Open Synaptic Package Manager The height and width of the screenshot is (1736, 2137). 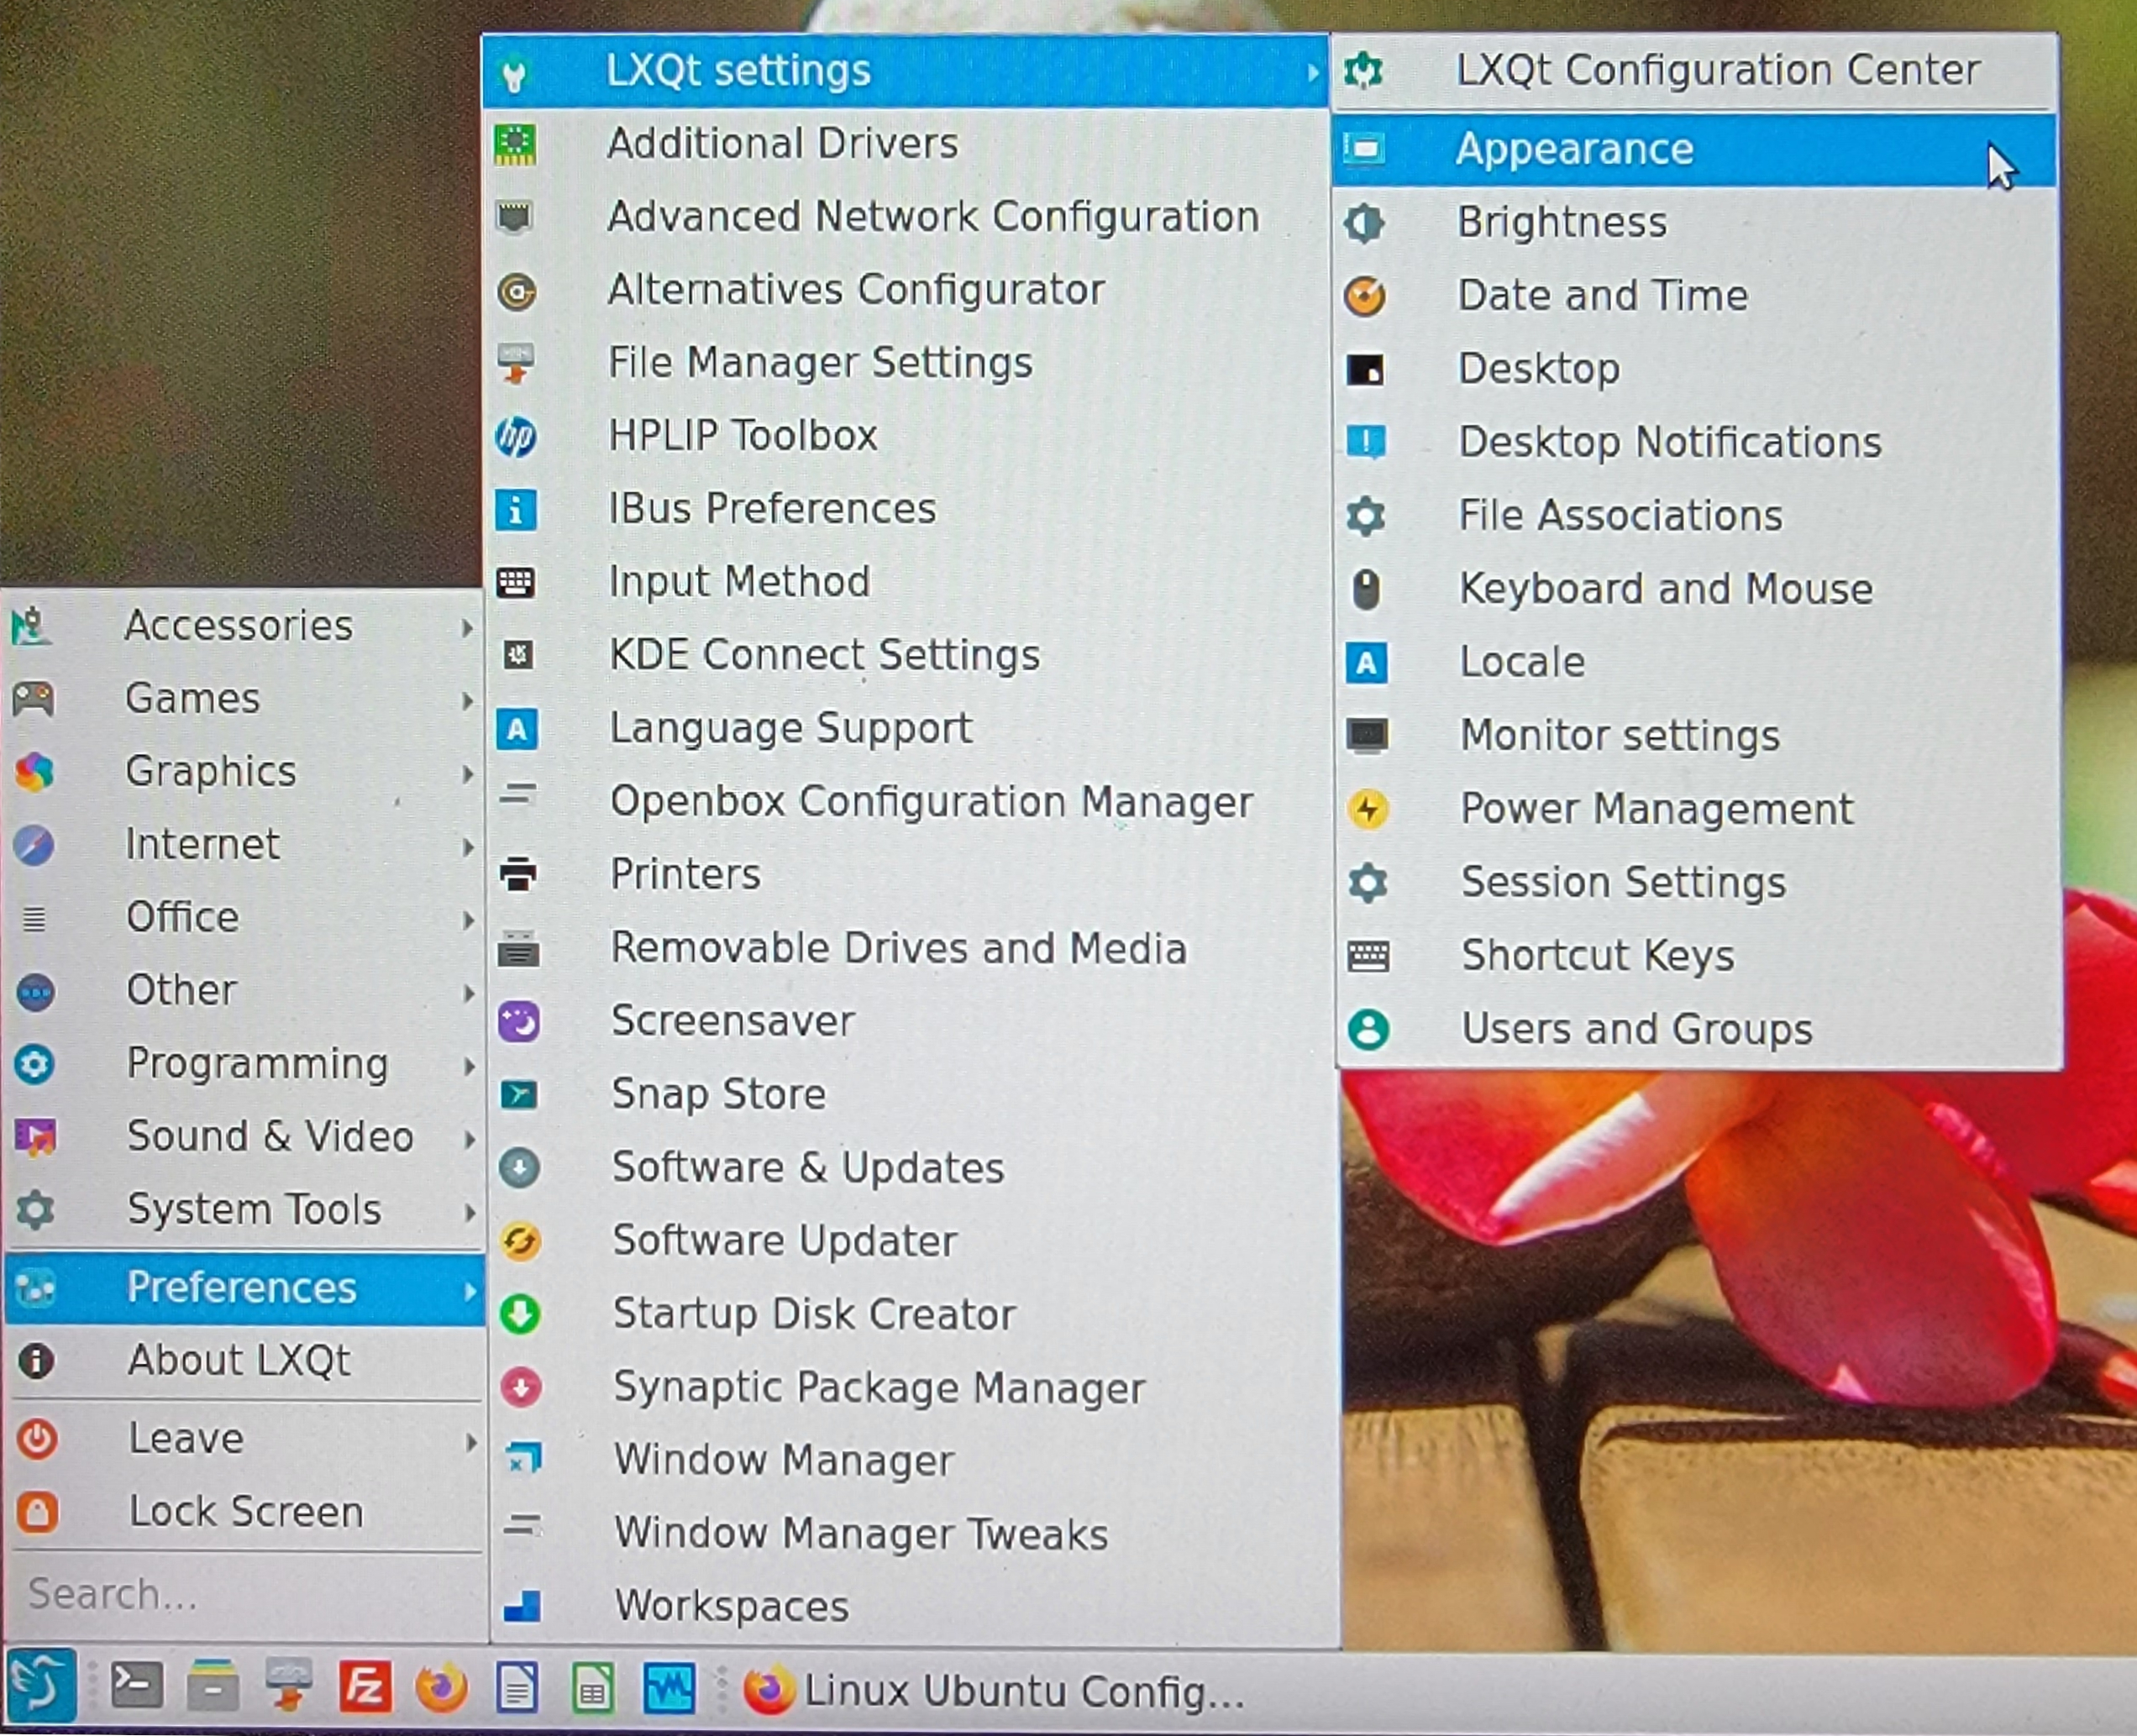pos(878,1388)
